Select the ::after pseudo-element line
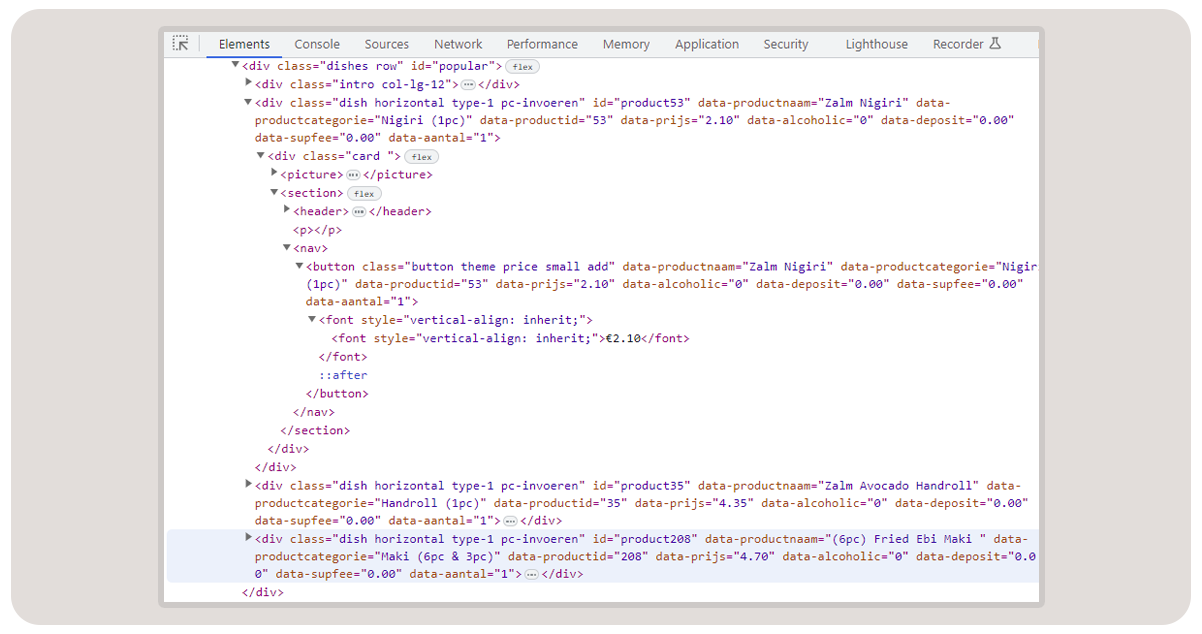 click(343, 375)
